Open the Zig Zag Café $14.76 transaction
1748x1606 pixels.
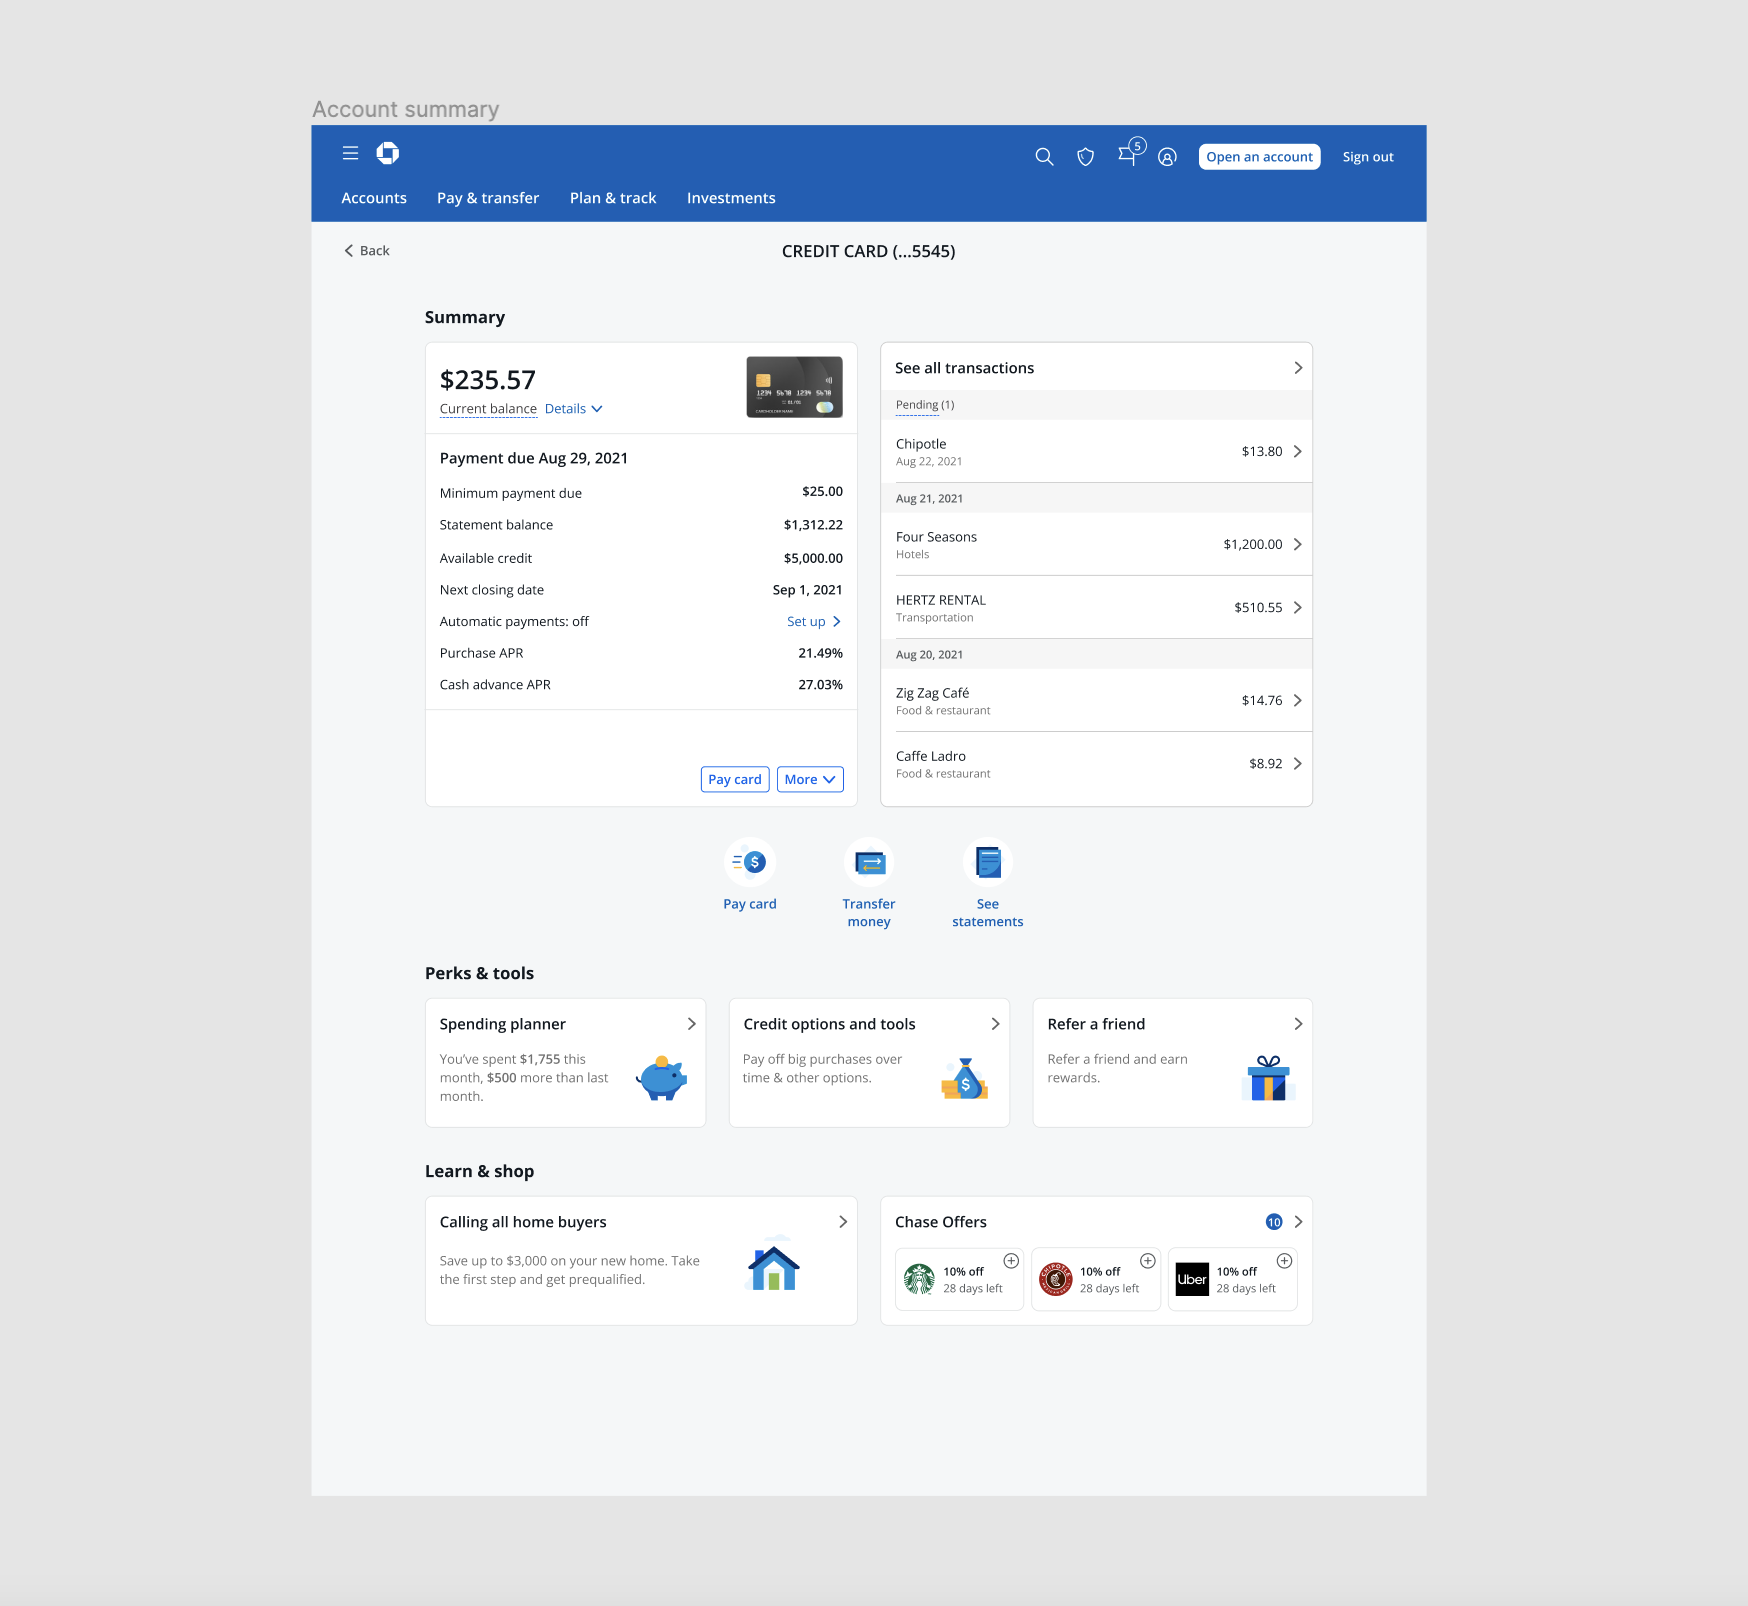coord(1096,701)
